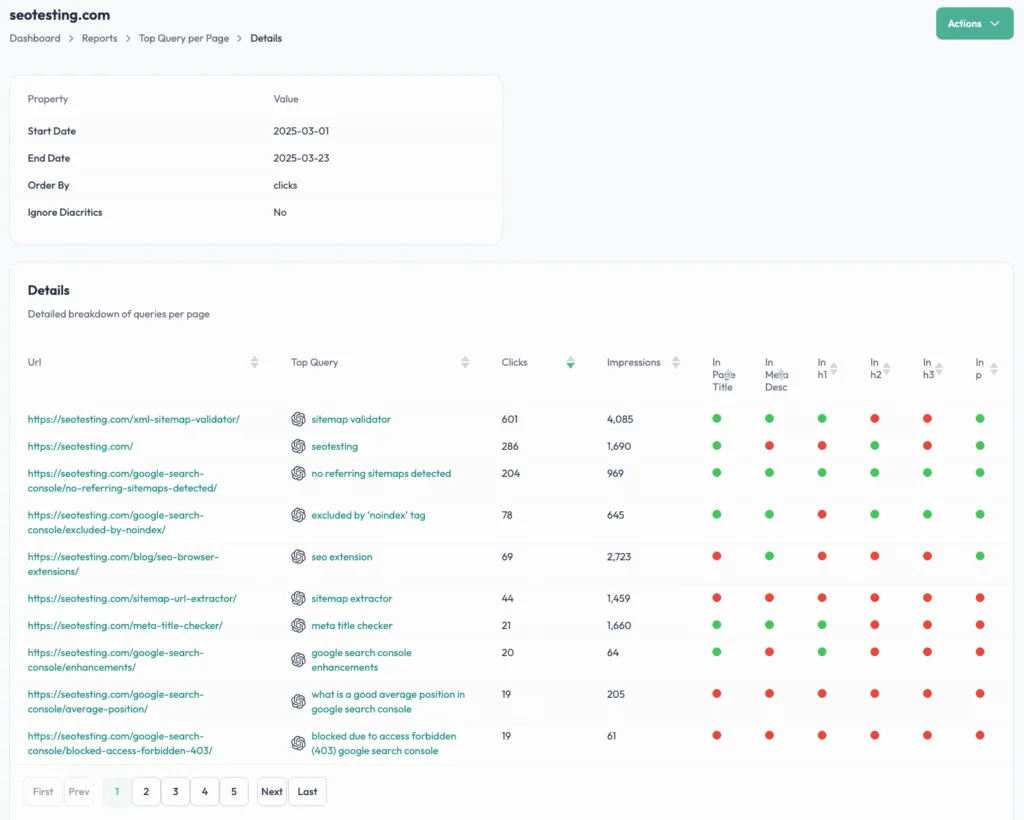Click the Last pagination button

pyautogui.click(x=307, y=791)
